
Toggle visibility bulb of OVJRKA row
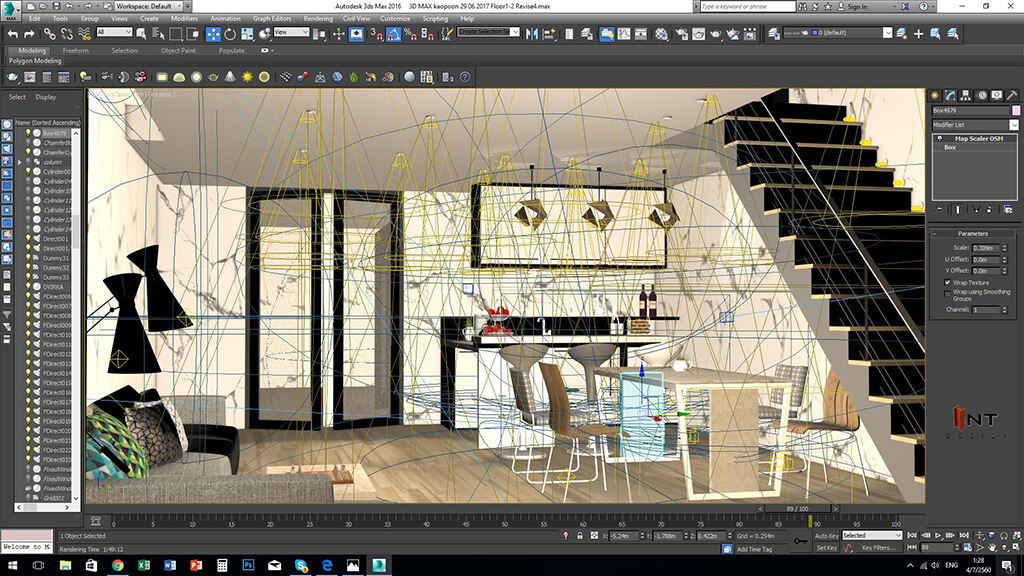tap(28, 287)
